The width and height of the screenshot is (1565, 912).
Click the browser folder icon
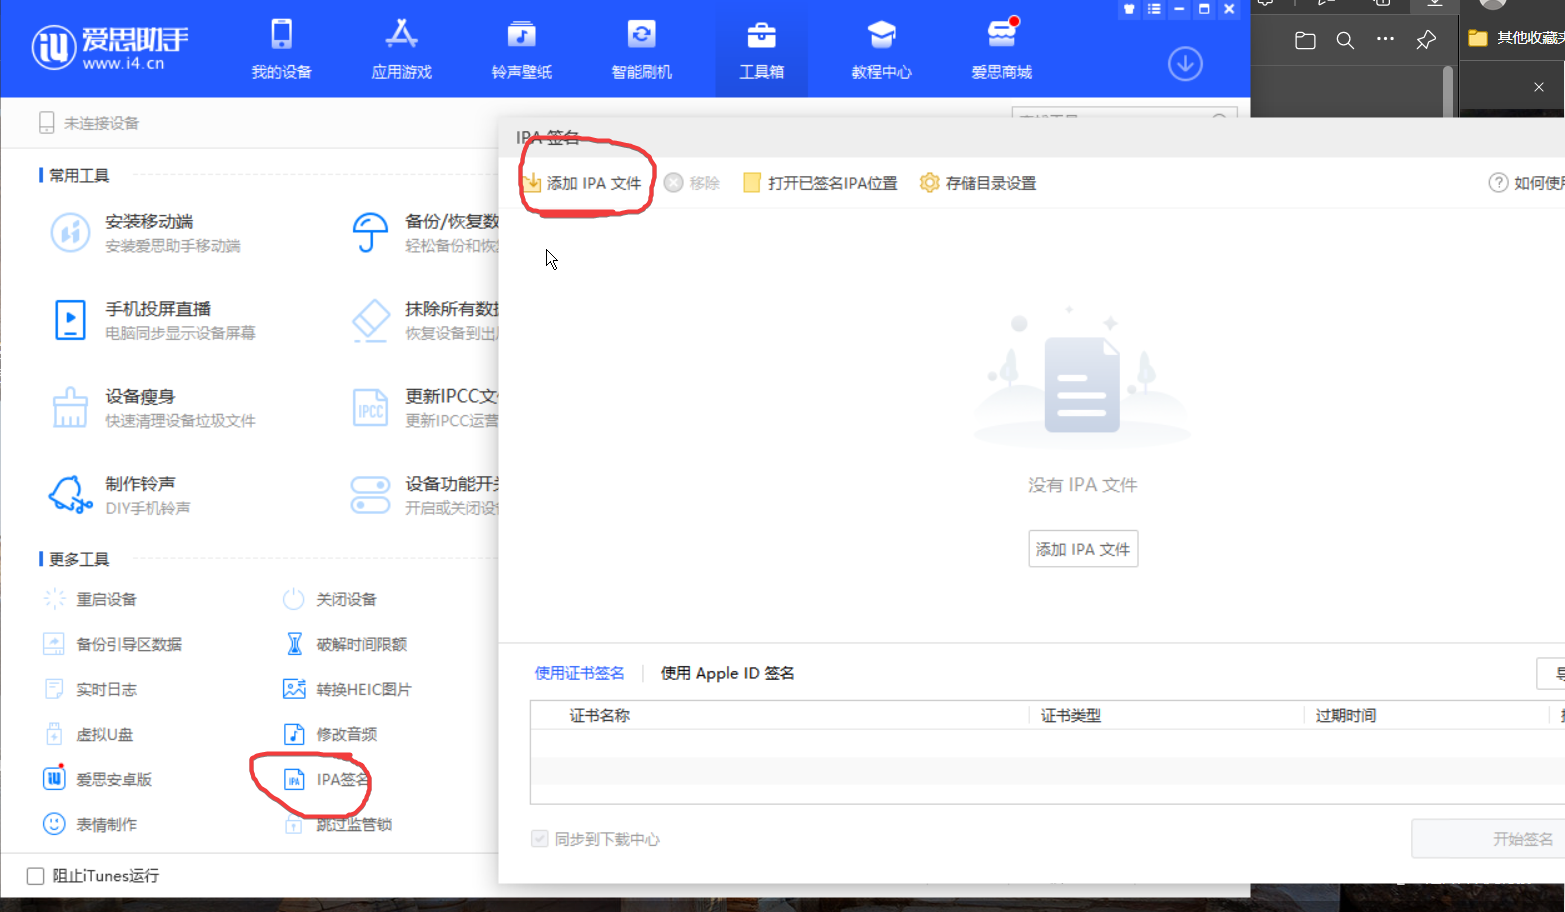1305,40
